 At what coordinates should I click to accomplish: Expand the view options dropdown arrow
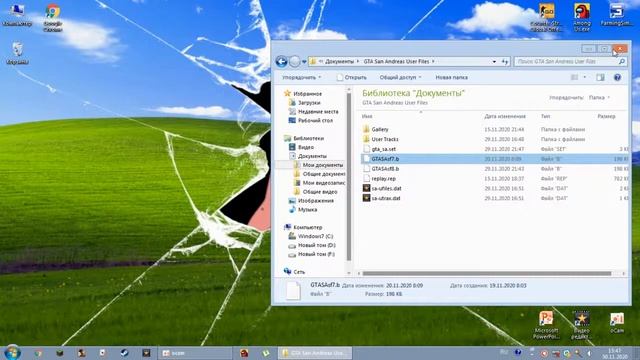click(584, 77)
